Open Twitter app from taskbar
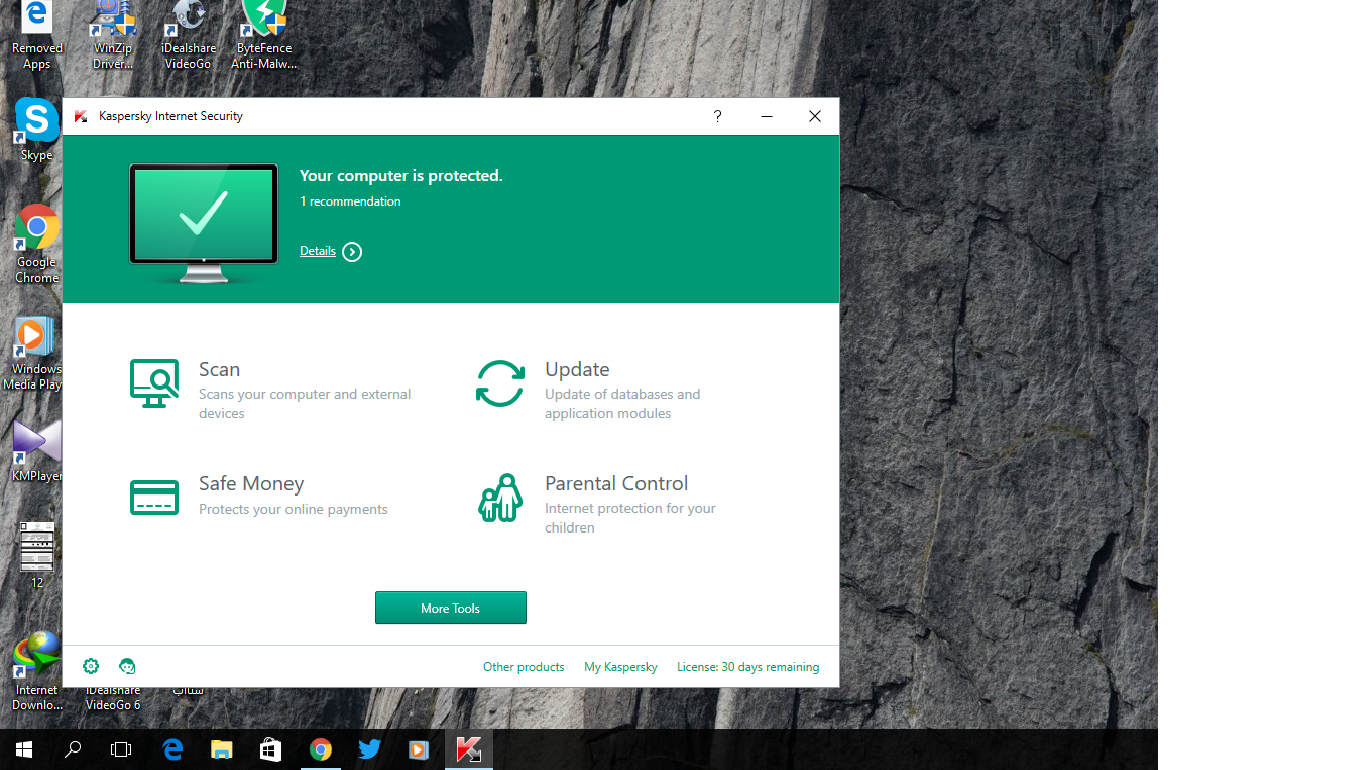 370,749
